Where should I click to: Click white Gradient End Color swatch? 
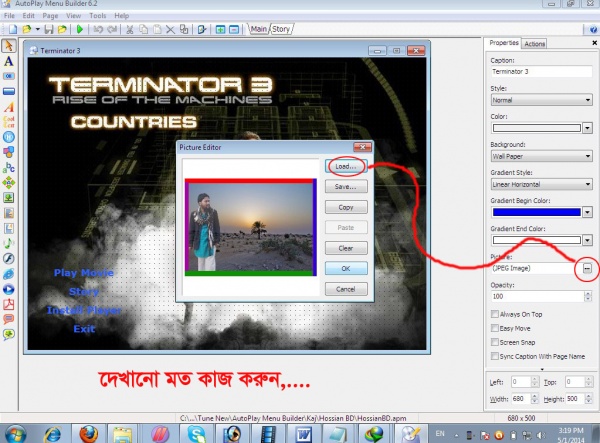536,240
